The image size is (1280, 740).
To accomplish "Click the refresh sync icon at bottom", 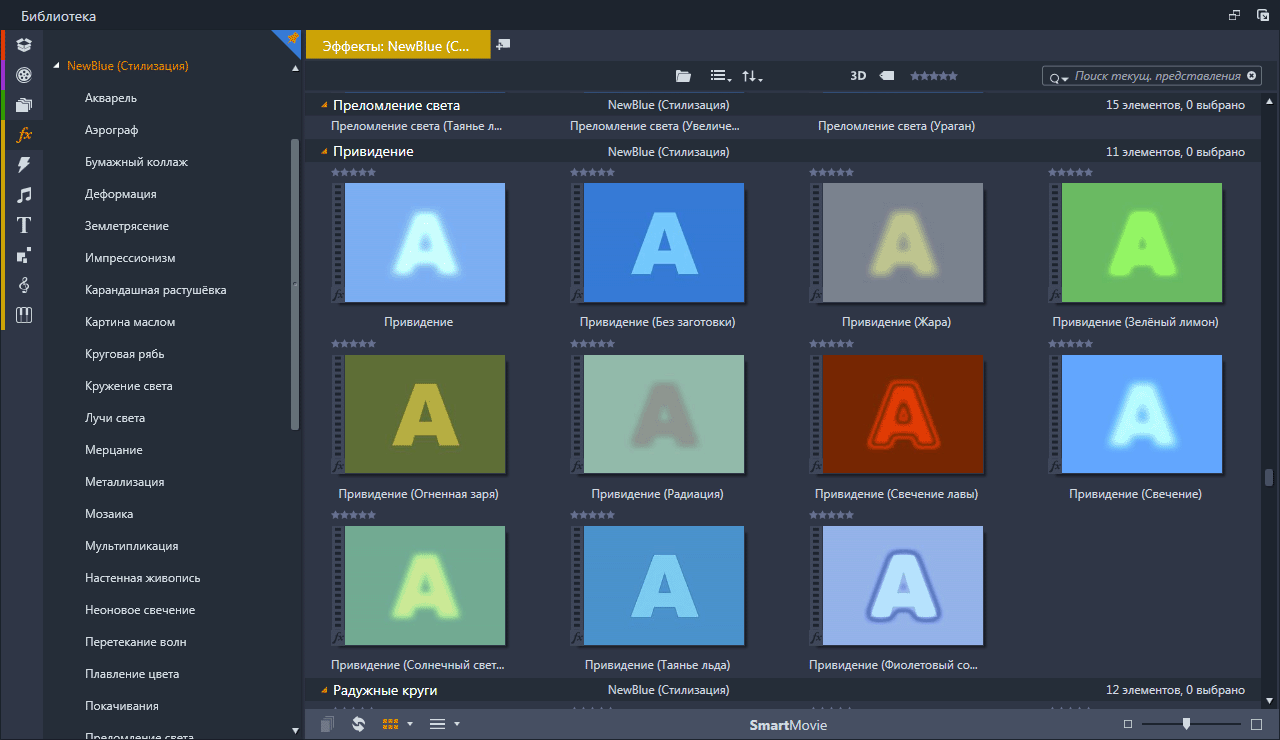I will pos(358,724).
